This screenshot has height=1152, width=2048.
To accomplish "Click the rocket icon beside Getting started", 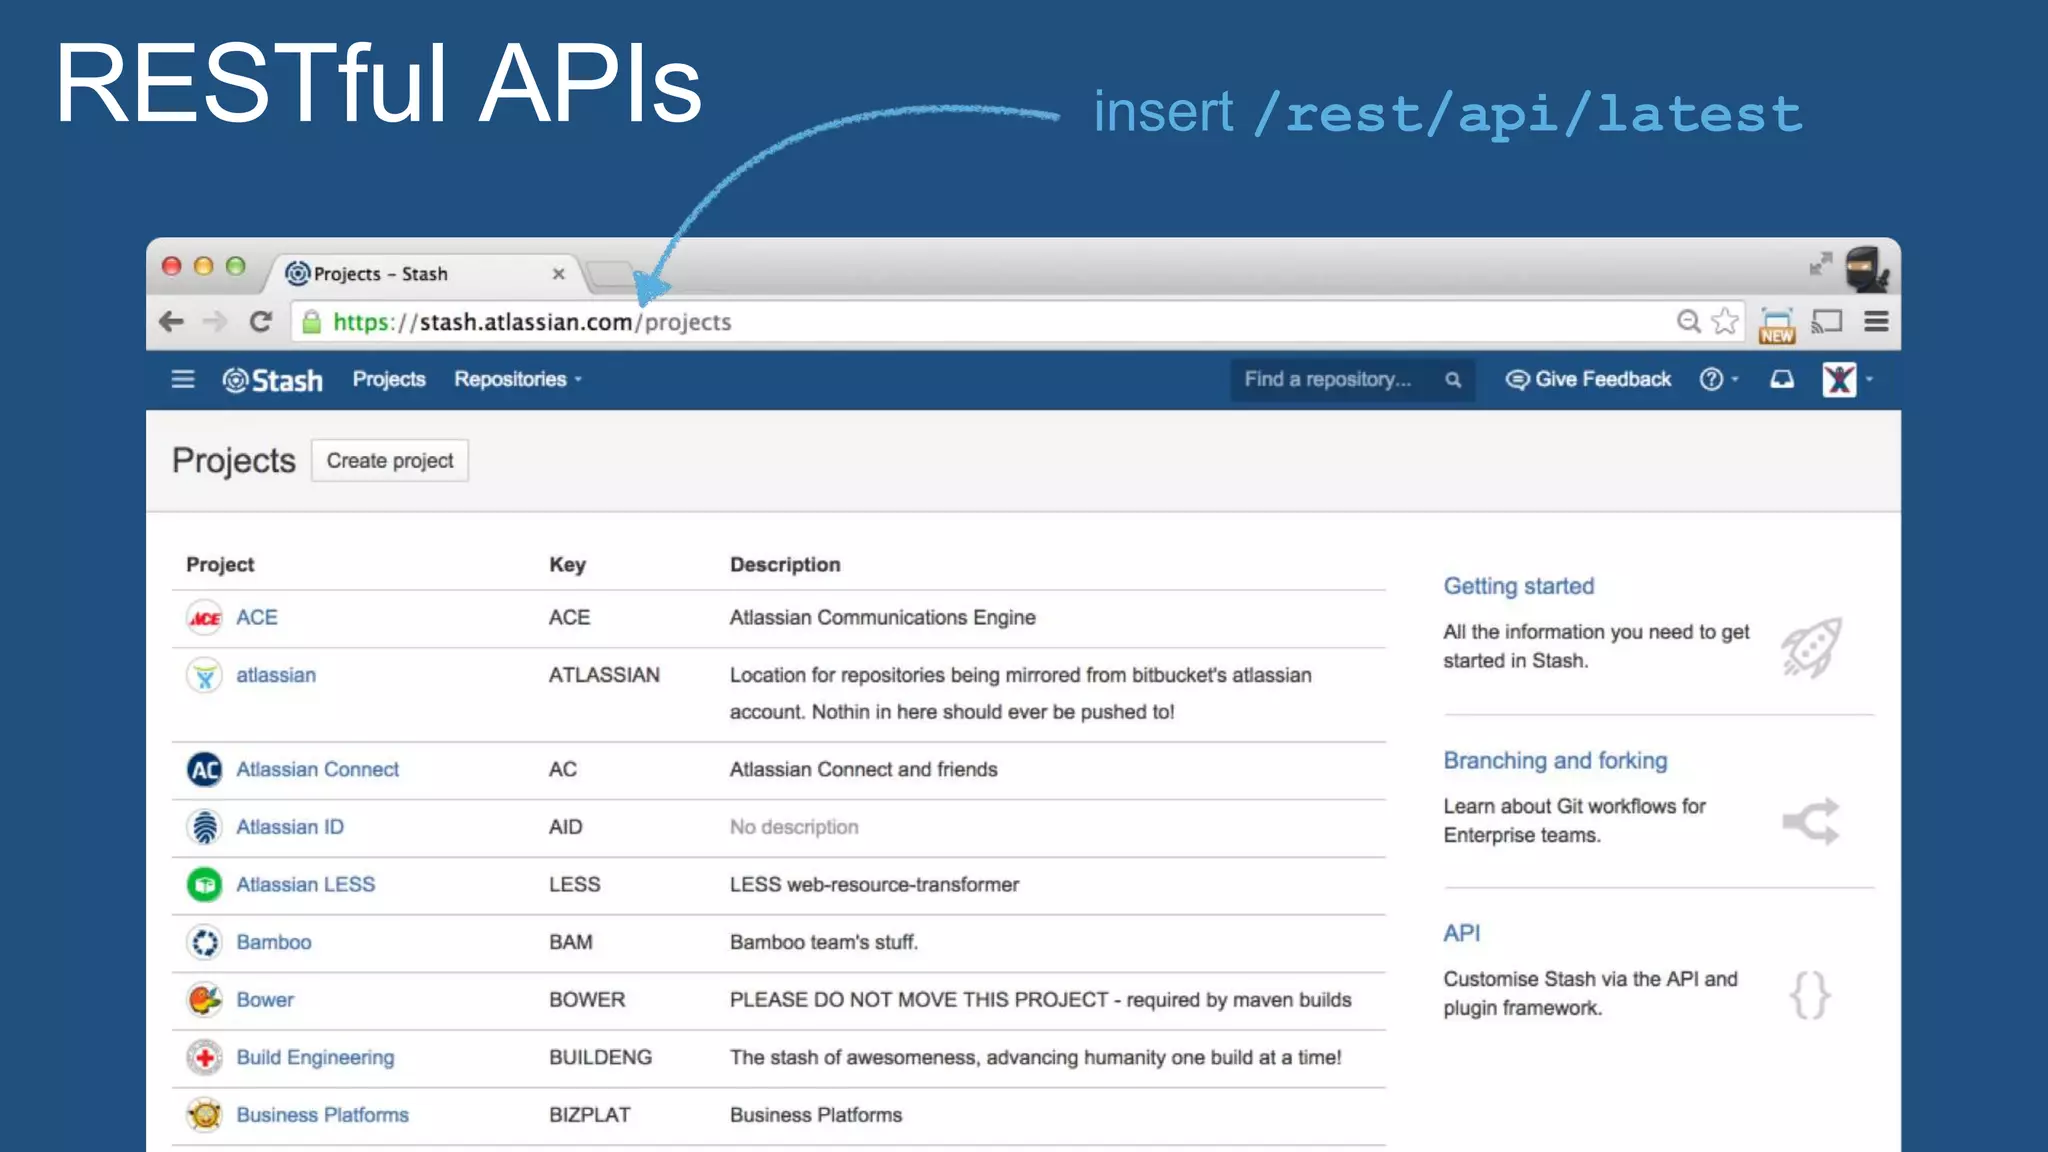I will (x=1811, y=647).
